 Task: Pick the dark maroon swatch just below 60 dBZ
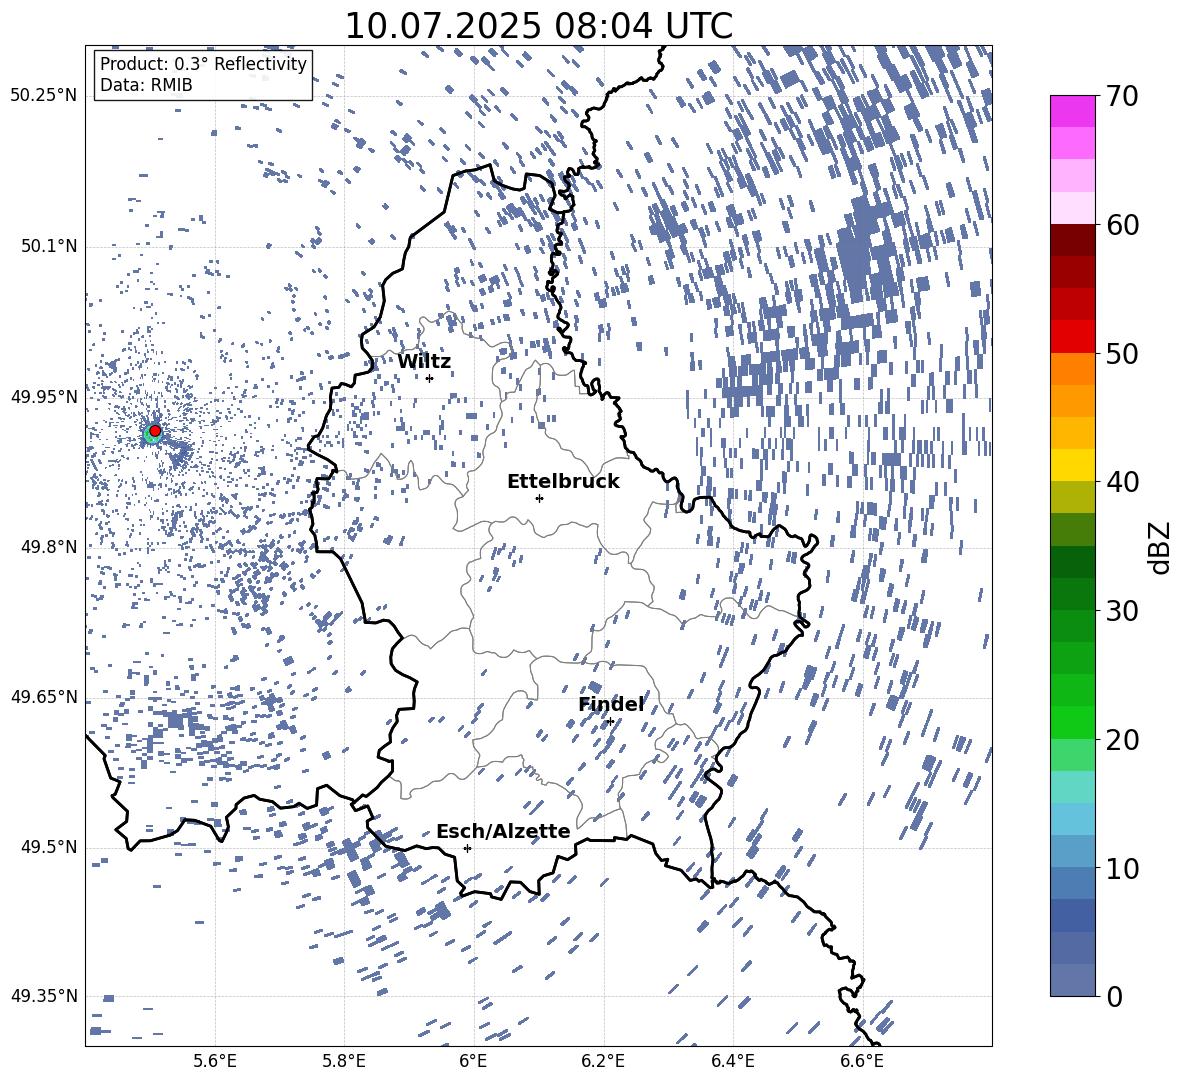coord(1073,240)
